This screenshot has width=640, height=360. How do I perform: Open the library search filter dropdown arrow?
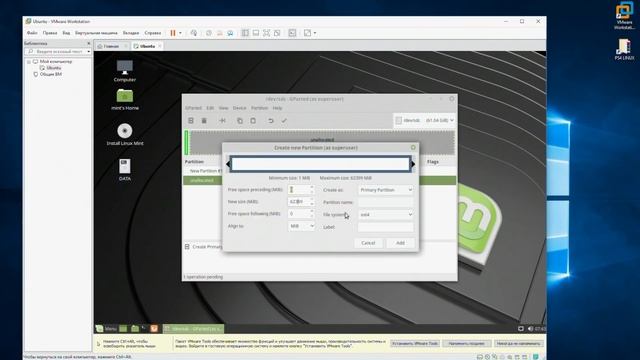[x=88, y=52]
